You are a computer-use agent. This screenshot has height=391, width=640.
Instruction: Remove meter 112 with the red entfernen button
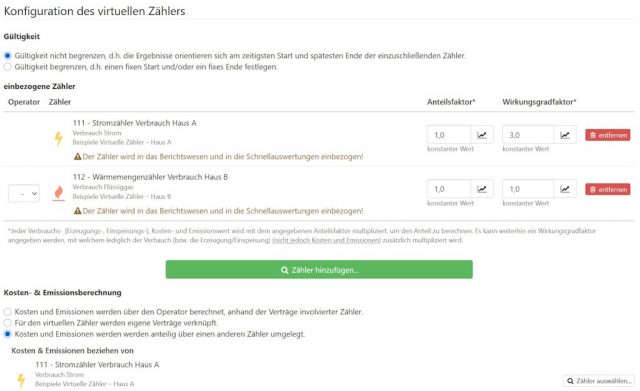[x=607, y=189]
